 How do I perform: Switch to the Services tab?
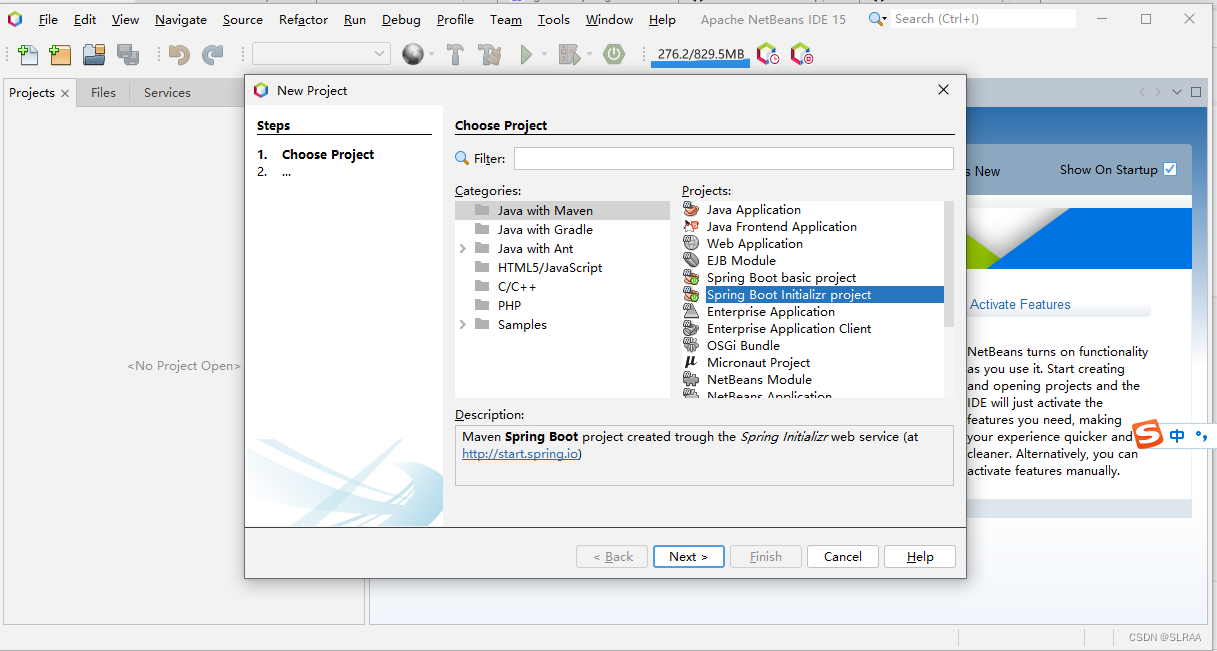point(167,92)
